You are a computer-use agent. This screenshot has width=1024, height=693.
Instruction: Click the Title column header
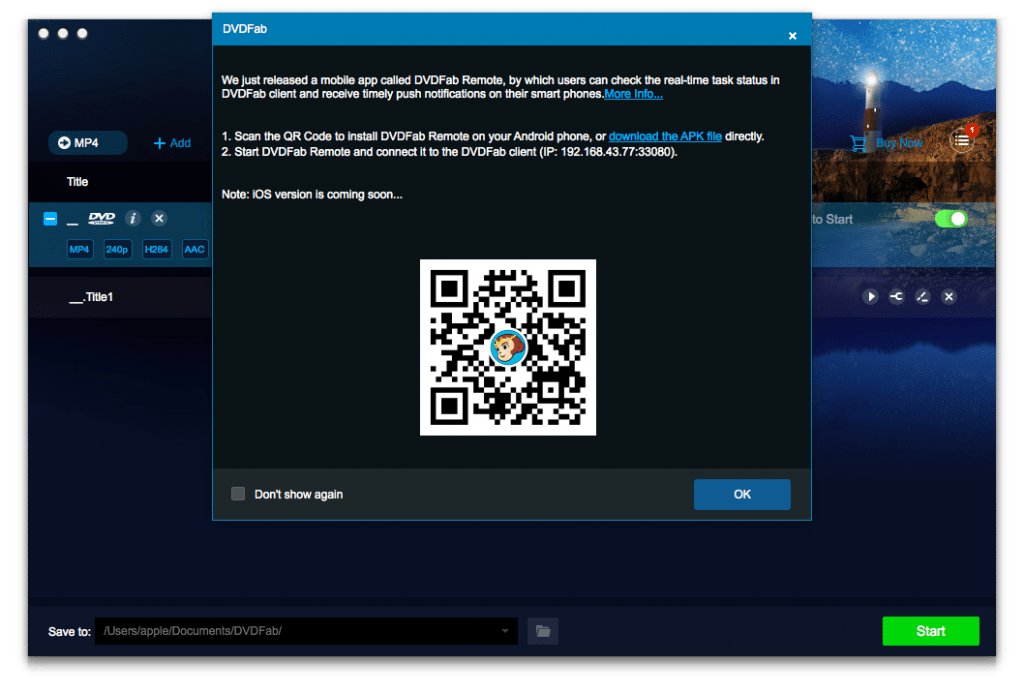[77, 182]
